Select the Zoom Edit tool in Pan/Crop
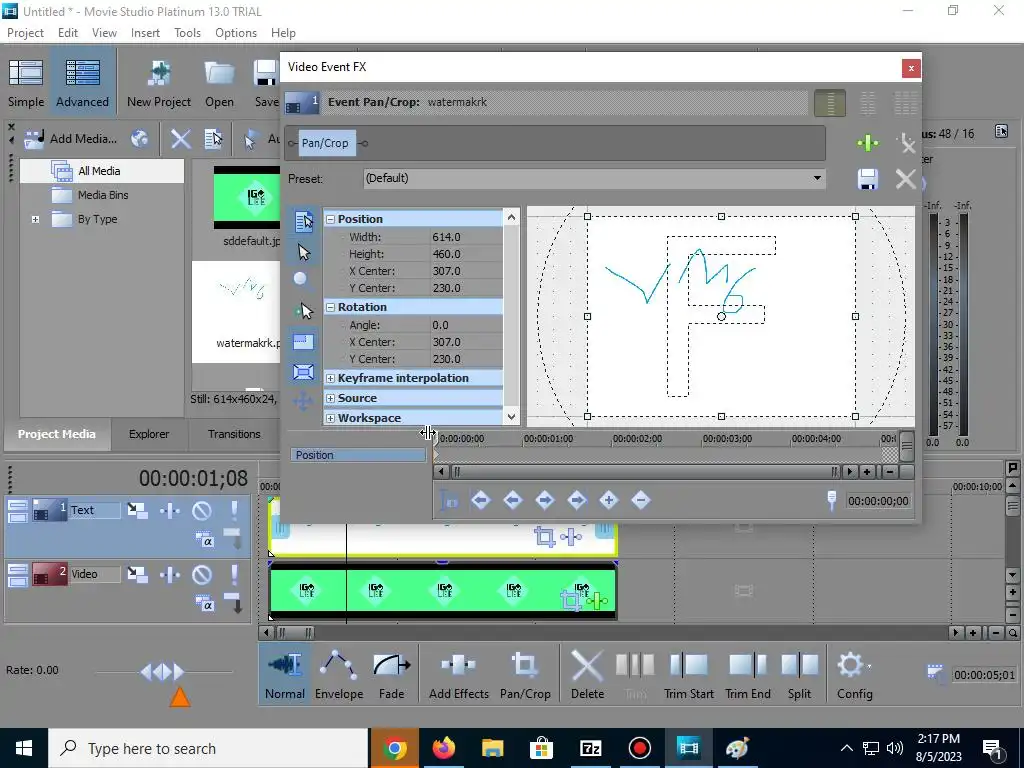The height and width of the screenshot is (768, 1024). pos(300,280)
